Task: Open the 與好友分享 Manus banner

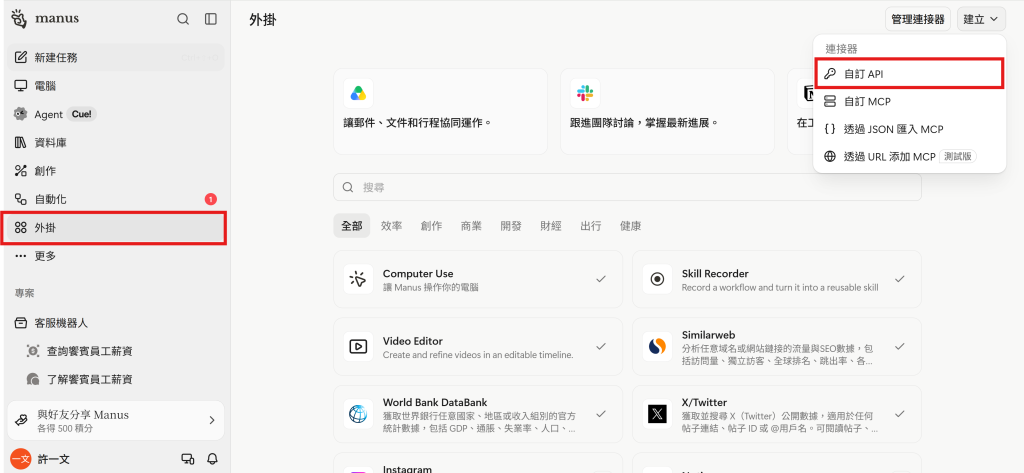Action: coord(116,421)
